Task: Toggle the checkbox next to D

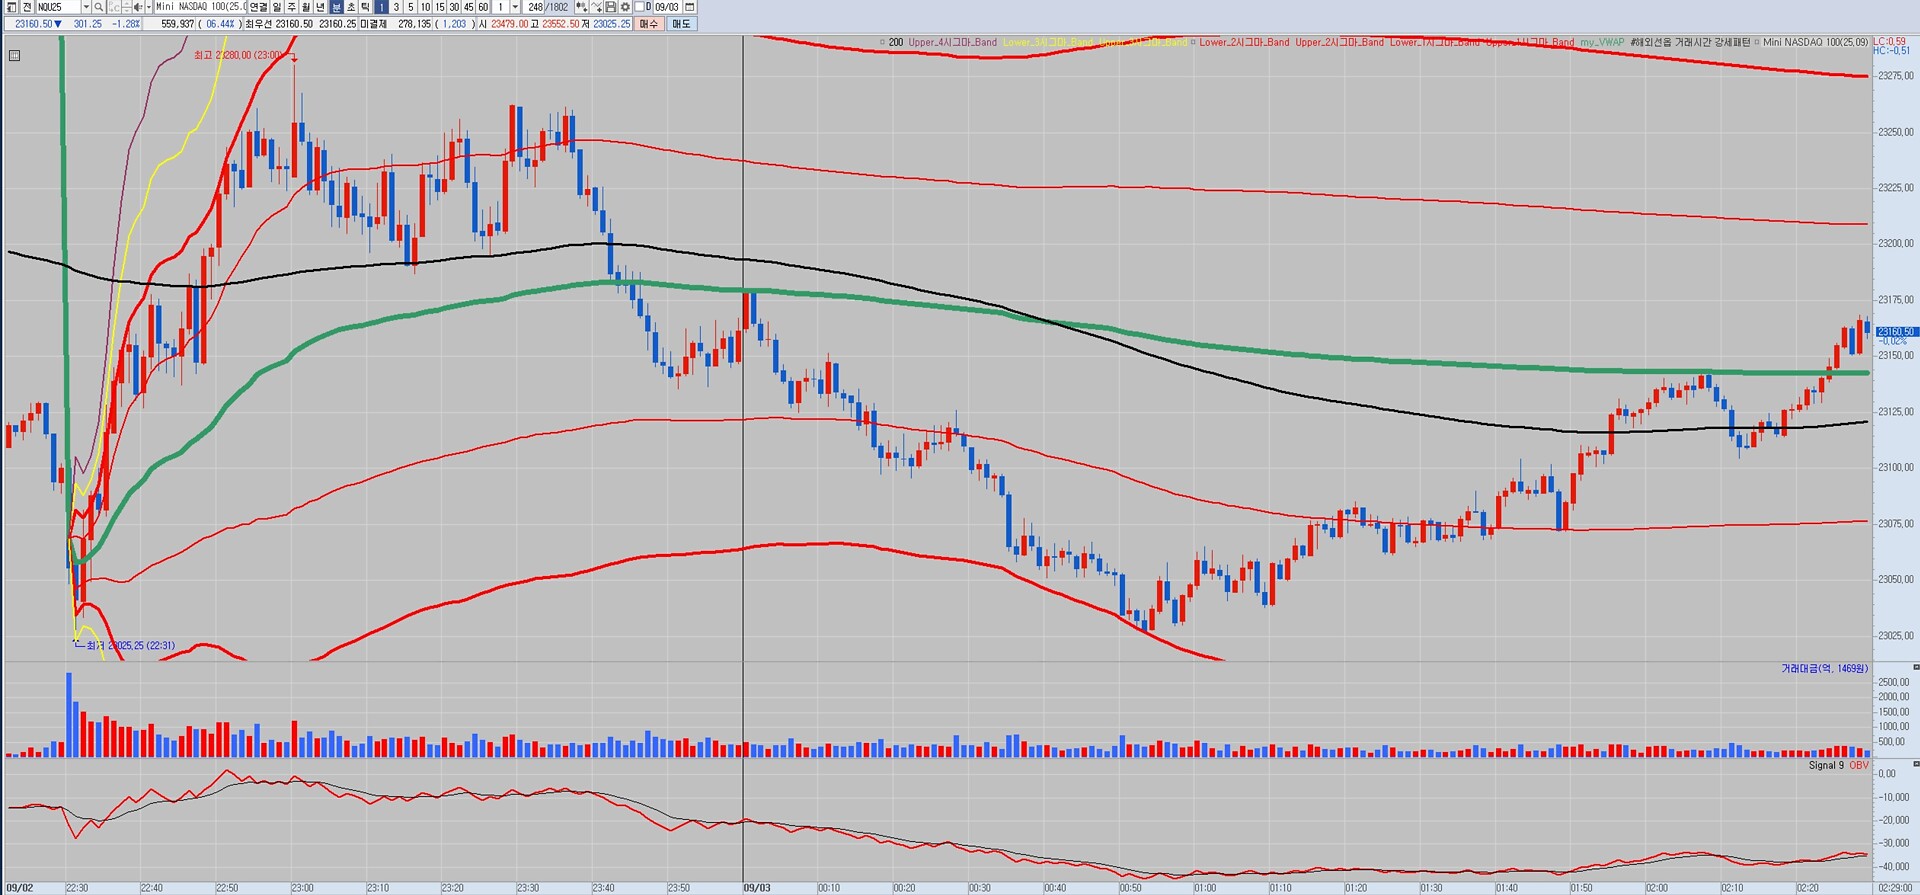Action: coord(639,7)
